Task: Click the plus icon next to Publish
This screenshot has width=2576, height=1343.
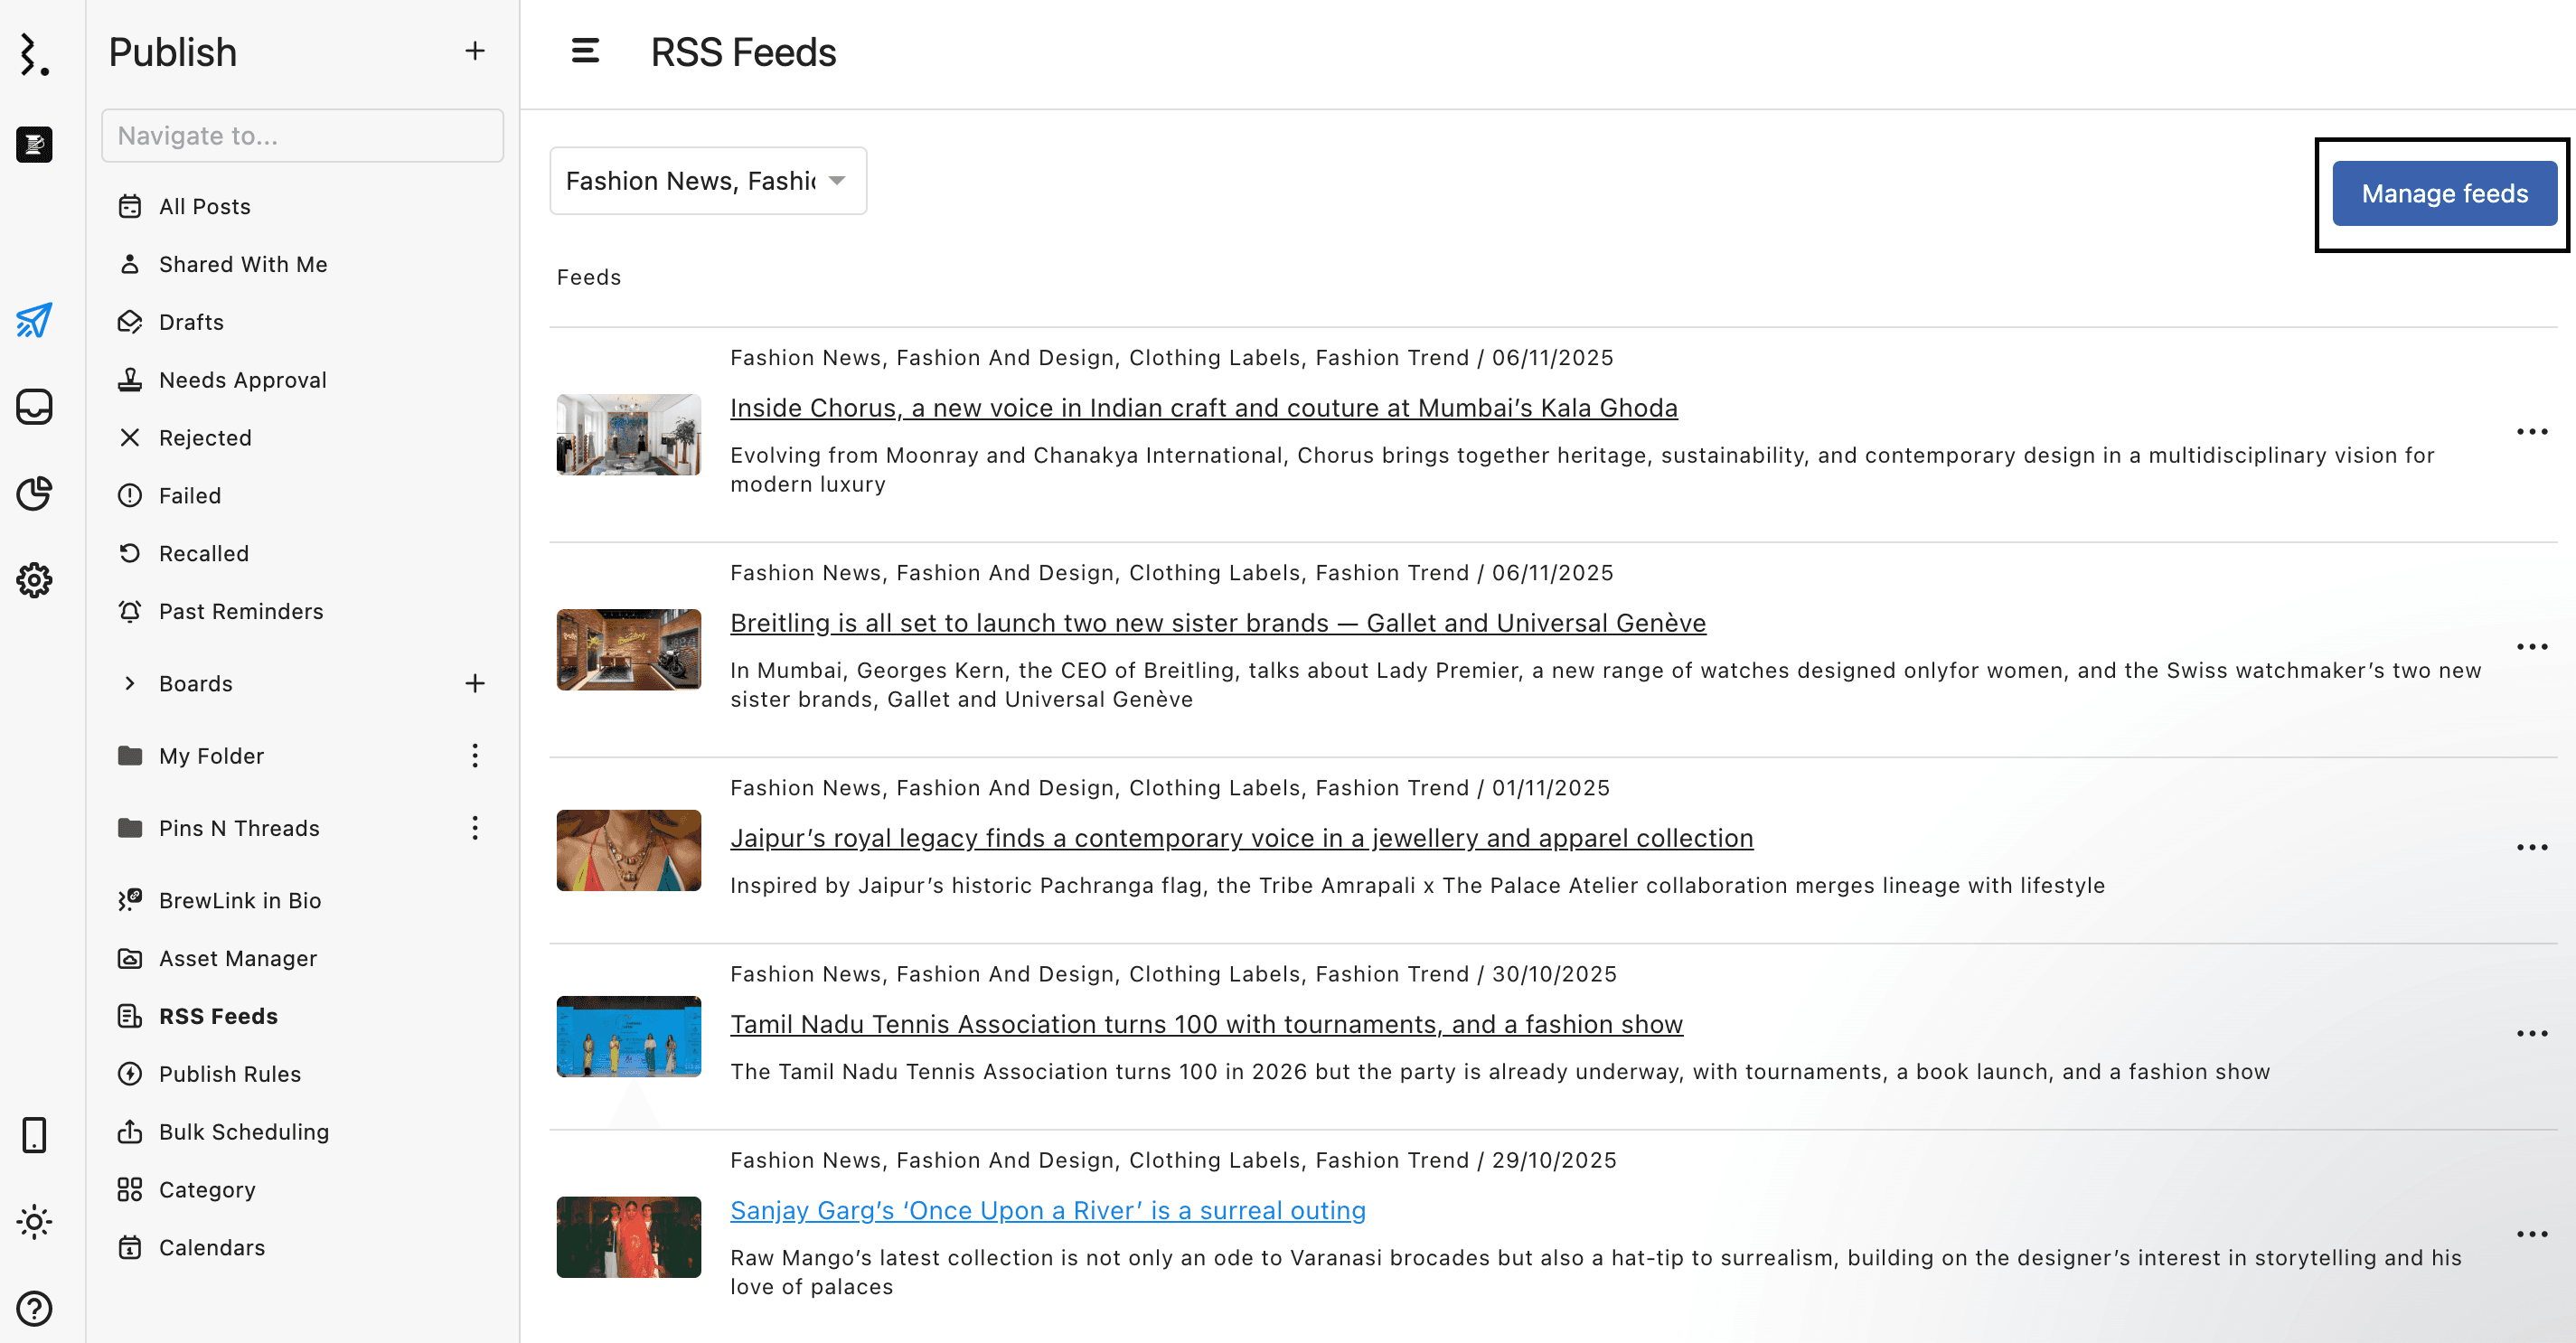Action: 475,51
